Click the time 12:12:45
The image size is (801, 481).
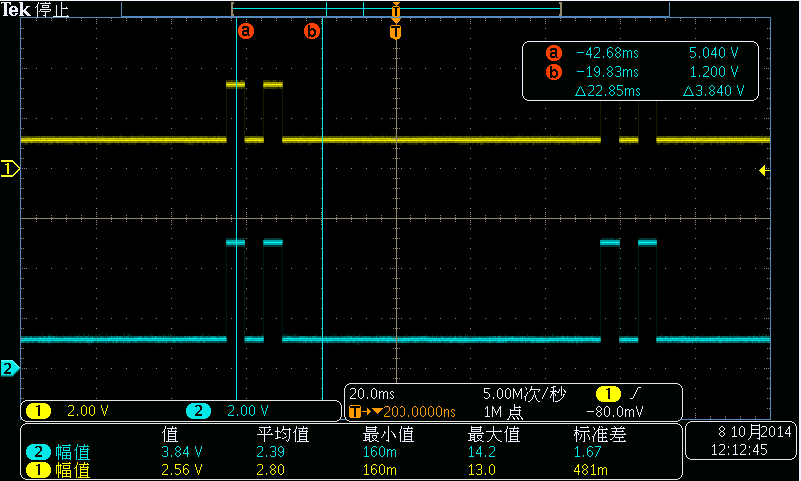click(x=739, y=450)
